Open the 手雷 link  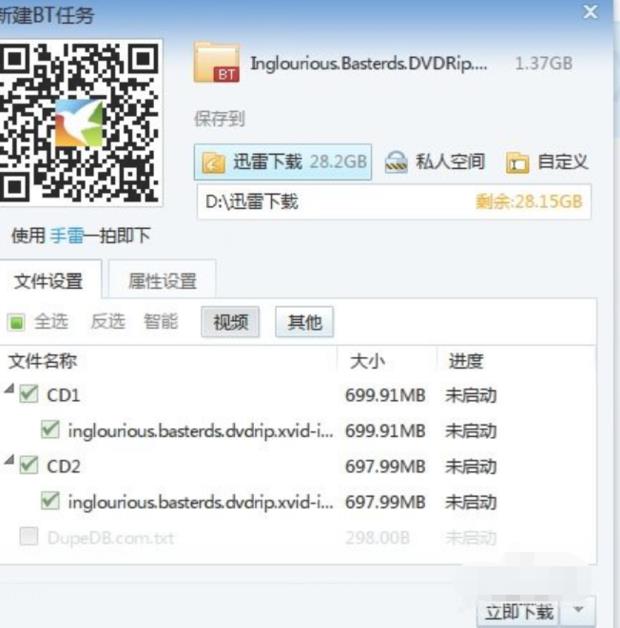pyautogui.click(x=67, y=236)
